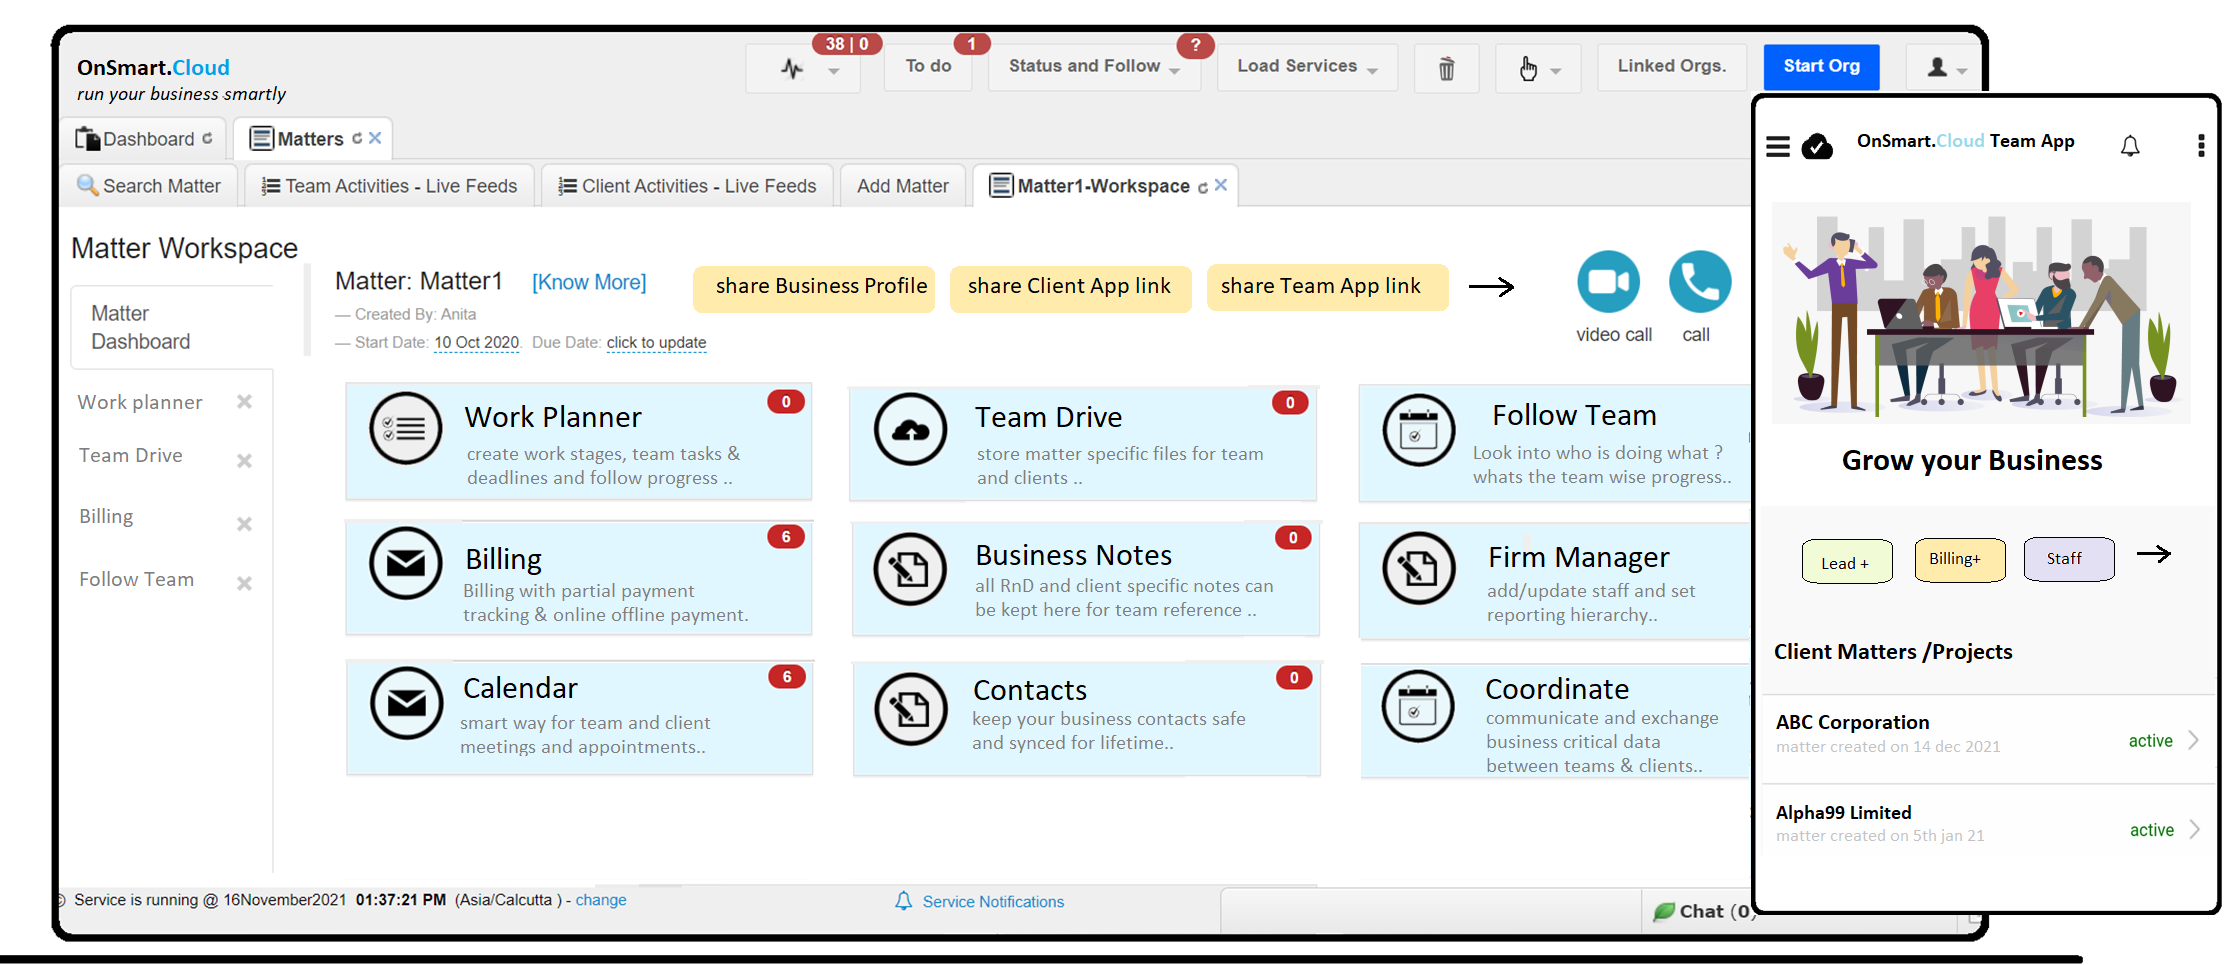This screenshot has height=965, width=2231.
Task: Open Follow Team sidebar item
Action: pyautogui.click(x=136, y=579)
